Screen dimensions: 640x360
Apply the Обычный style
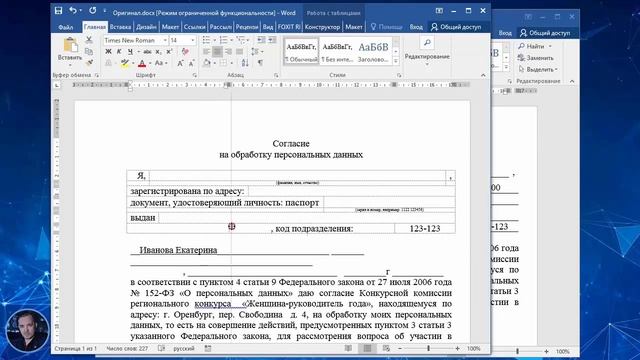coord(301,51)
